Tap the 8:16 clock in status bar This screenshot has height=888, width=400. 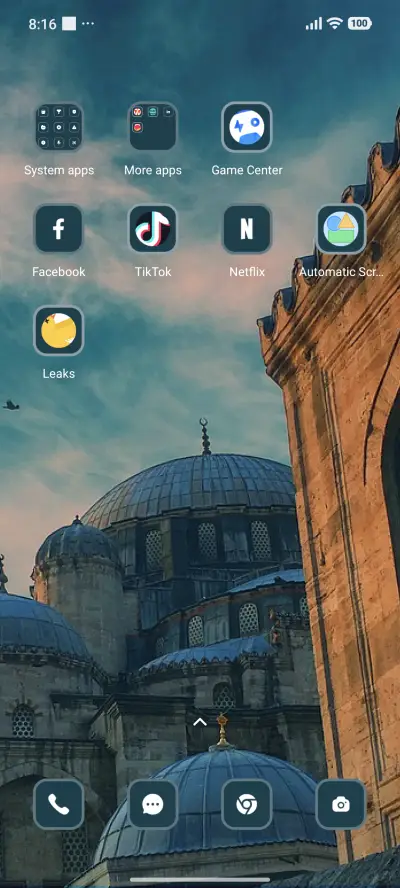pyautogui.click(x=42, y=24)
